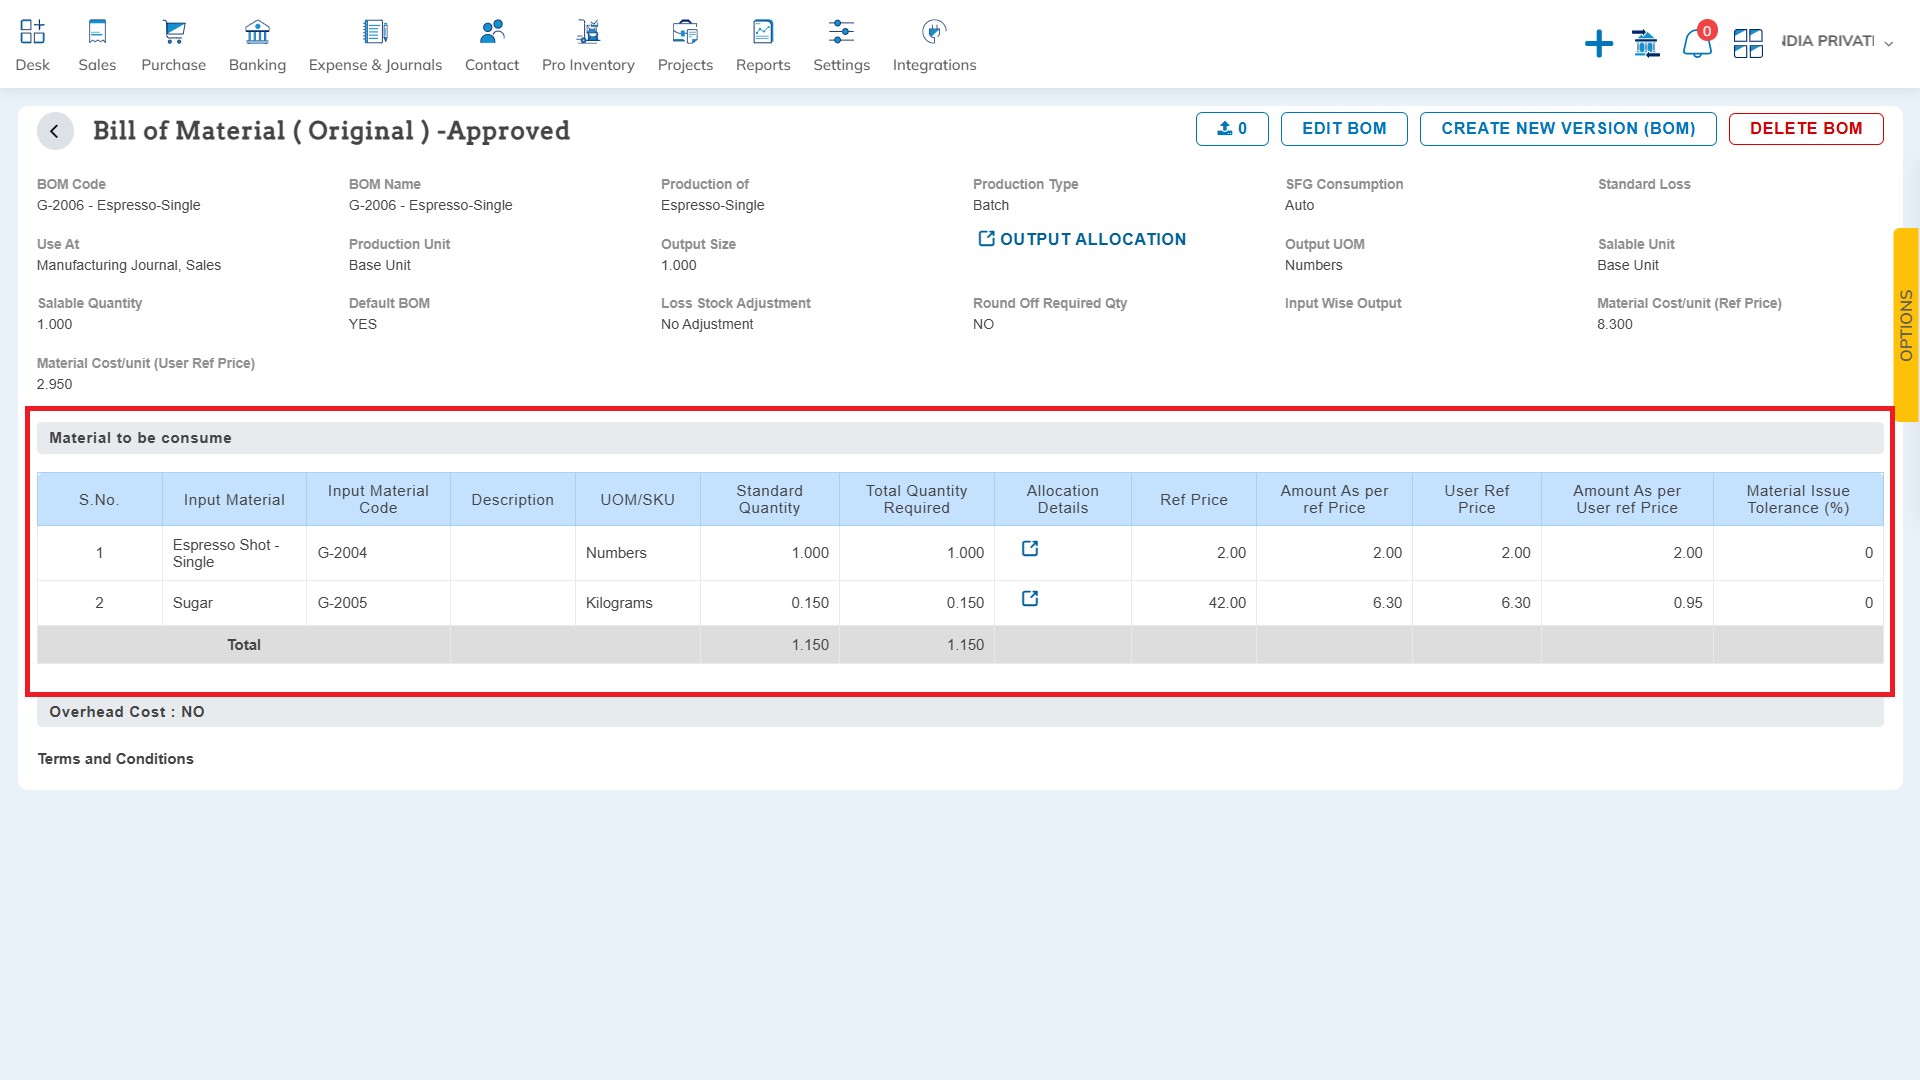Click the OUTPUT ALLOCATION link
Screen dimensions: 1920x1080
coord(1081,239)
